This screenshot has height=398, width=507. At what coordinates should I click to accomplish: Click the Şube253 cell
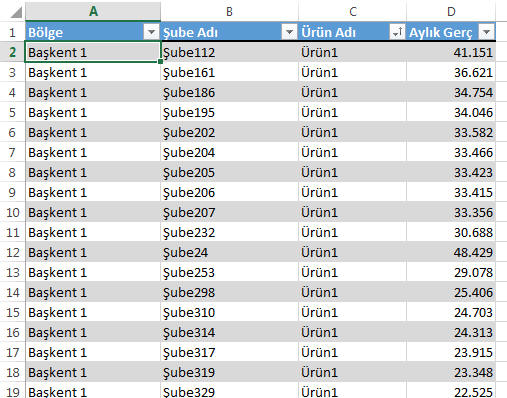click(229, 272)
